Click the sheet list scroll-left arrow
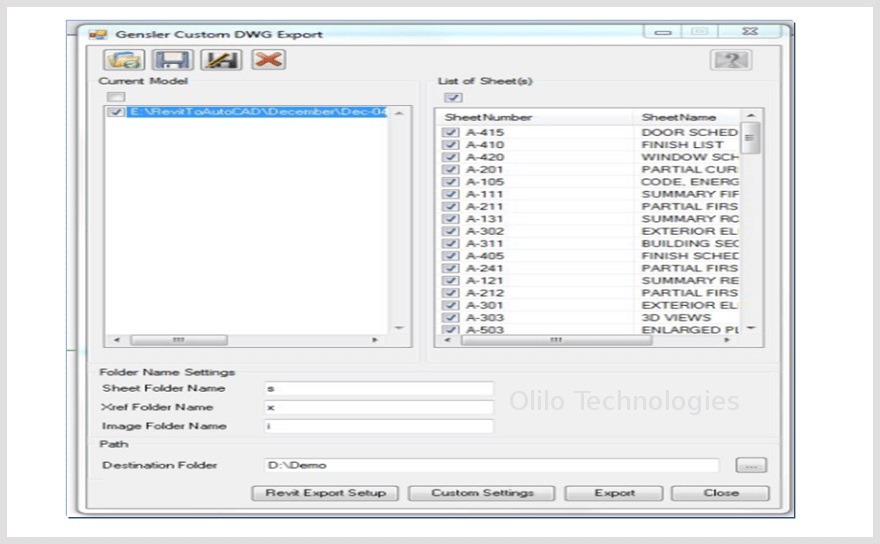Screen dimensions: 880x544 tap(447, 340)
